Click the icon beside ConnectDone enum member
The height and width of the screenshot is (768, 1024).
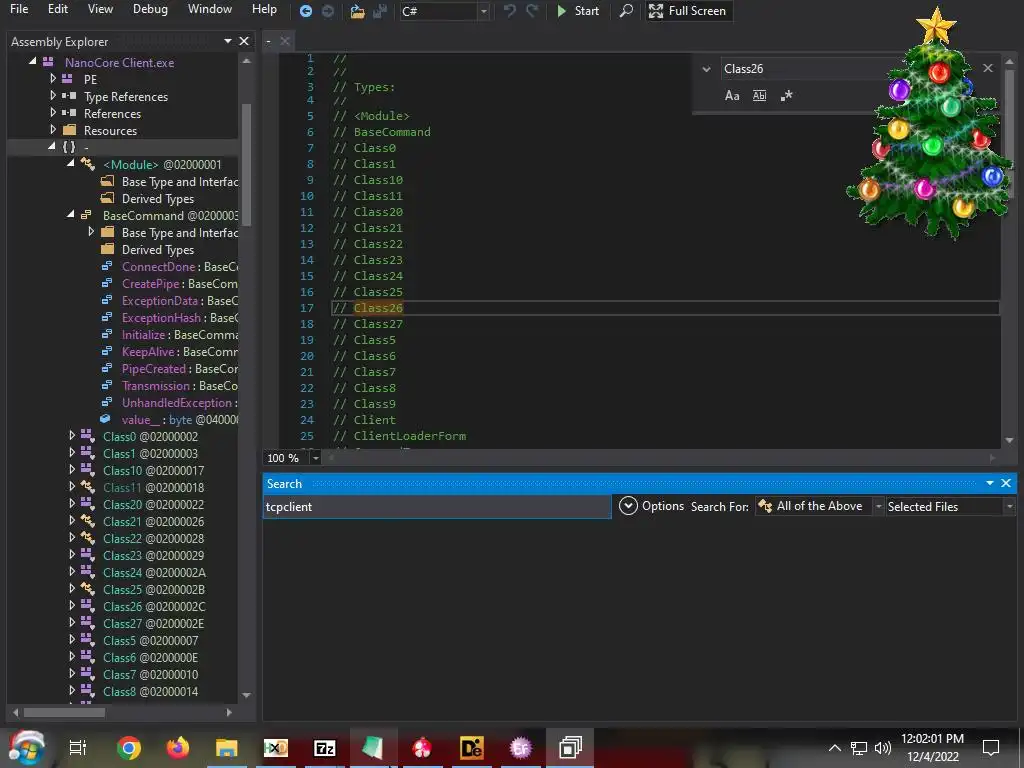[x=106, y=266]
